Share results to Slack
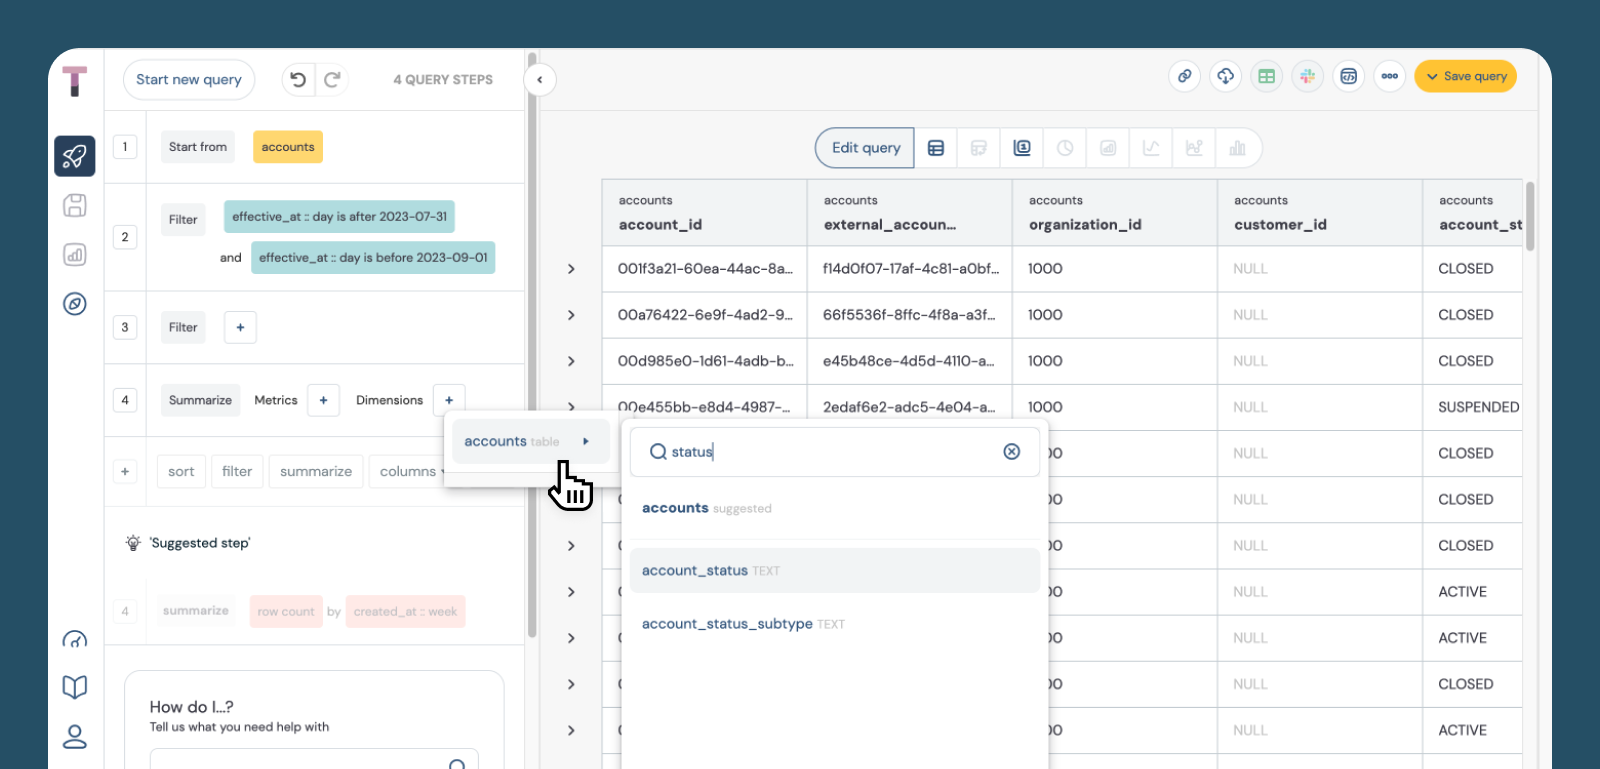Image resolution: width=1600 pixels, height=769 pixels. point(1308,76)
